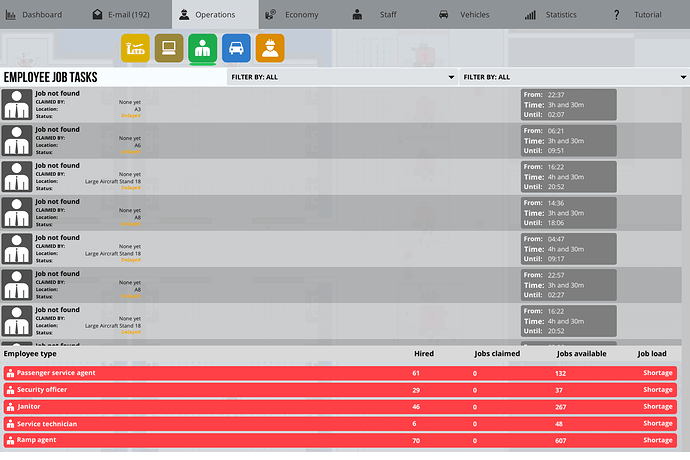This screenshot has width=690, height=460.
Task: Click the Vehicles car icon in top menu
Action: tap(444, 15)
